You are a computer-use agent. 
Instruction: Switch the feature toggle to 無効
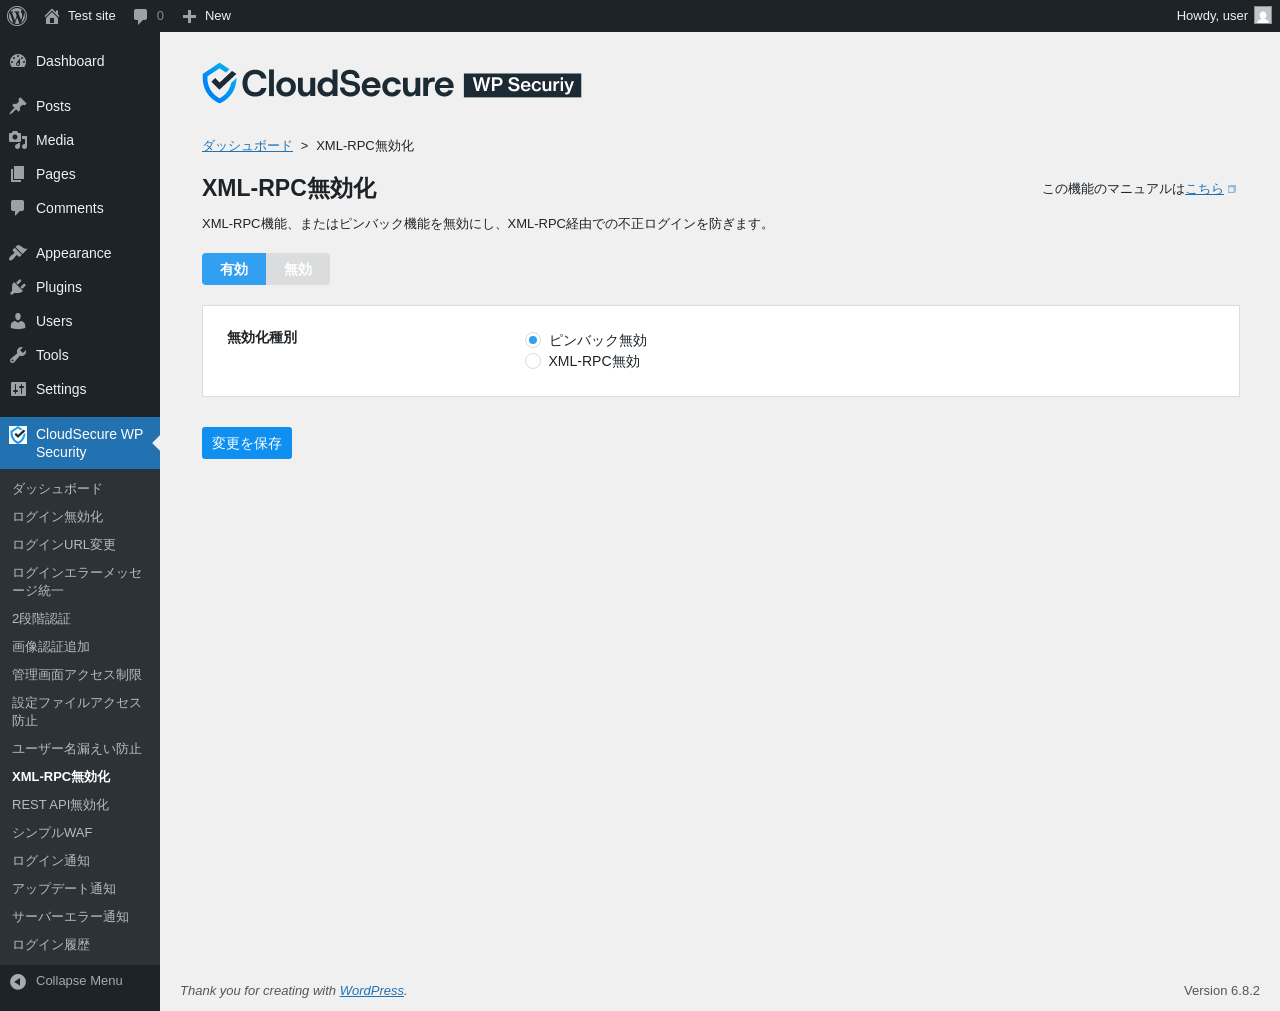point(298,269)
